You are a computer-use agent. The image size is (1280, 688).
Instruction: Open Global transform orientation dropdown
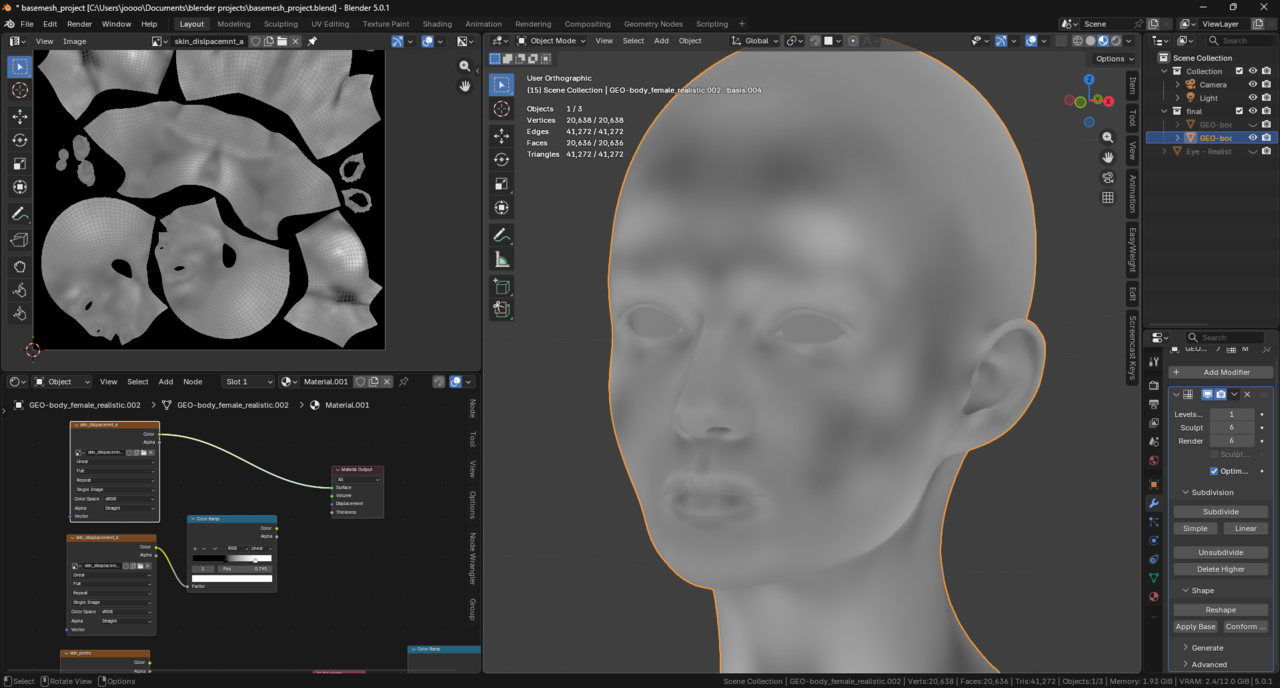click(x=755, y=41)
